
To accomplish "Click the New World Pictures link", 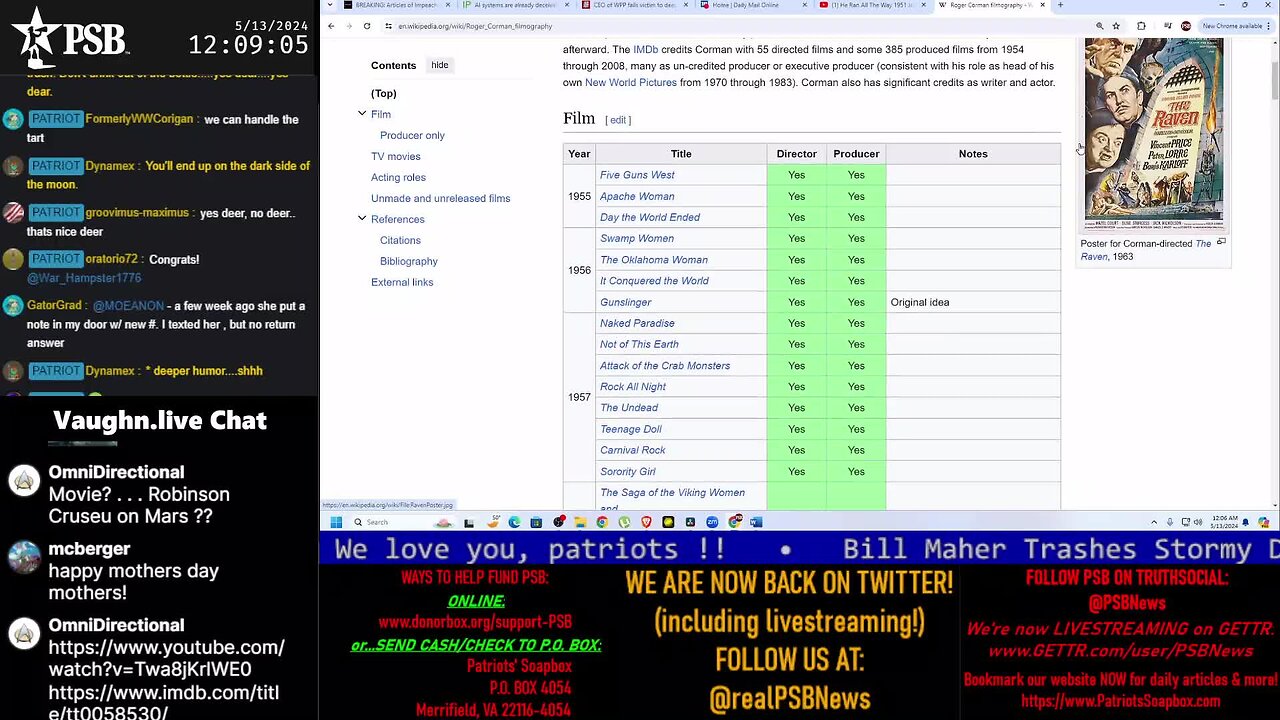I will pos(630,83).
